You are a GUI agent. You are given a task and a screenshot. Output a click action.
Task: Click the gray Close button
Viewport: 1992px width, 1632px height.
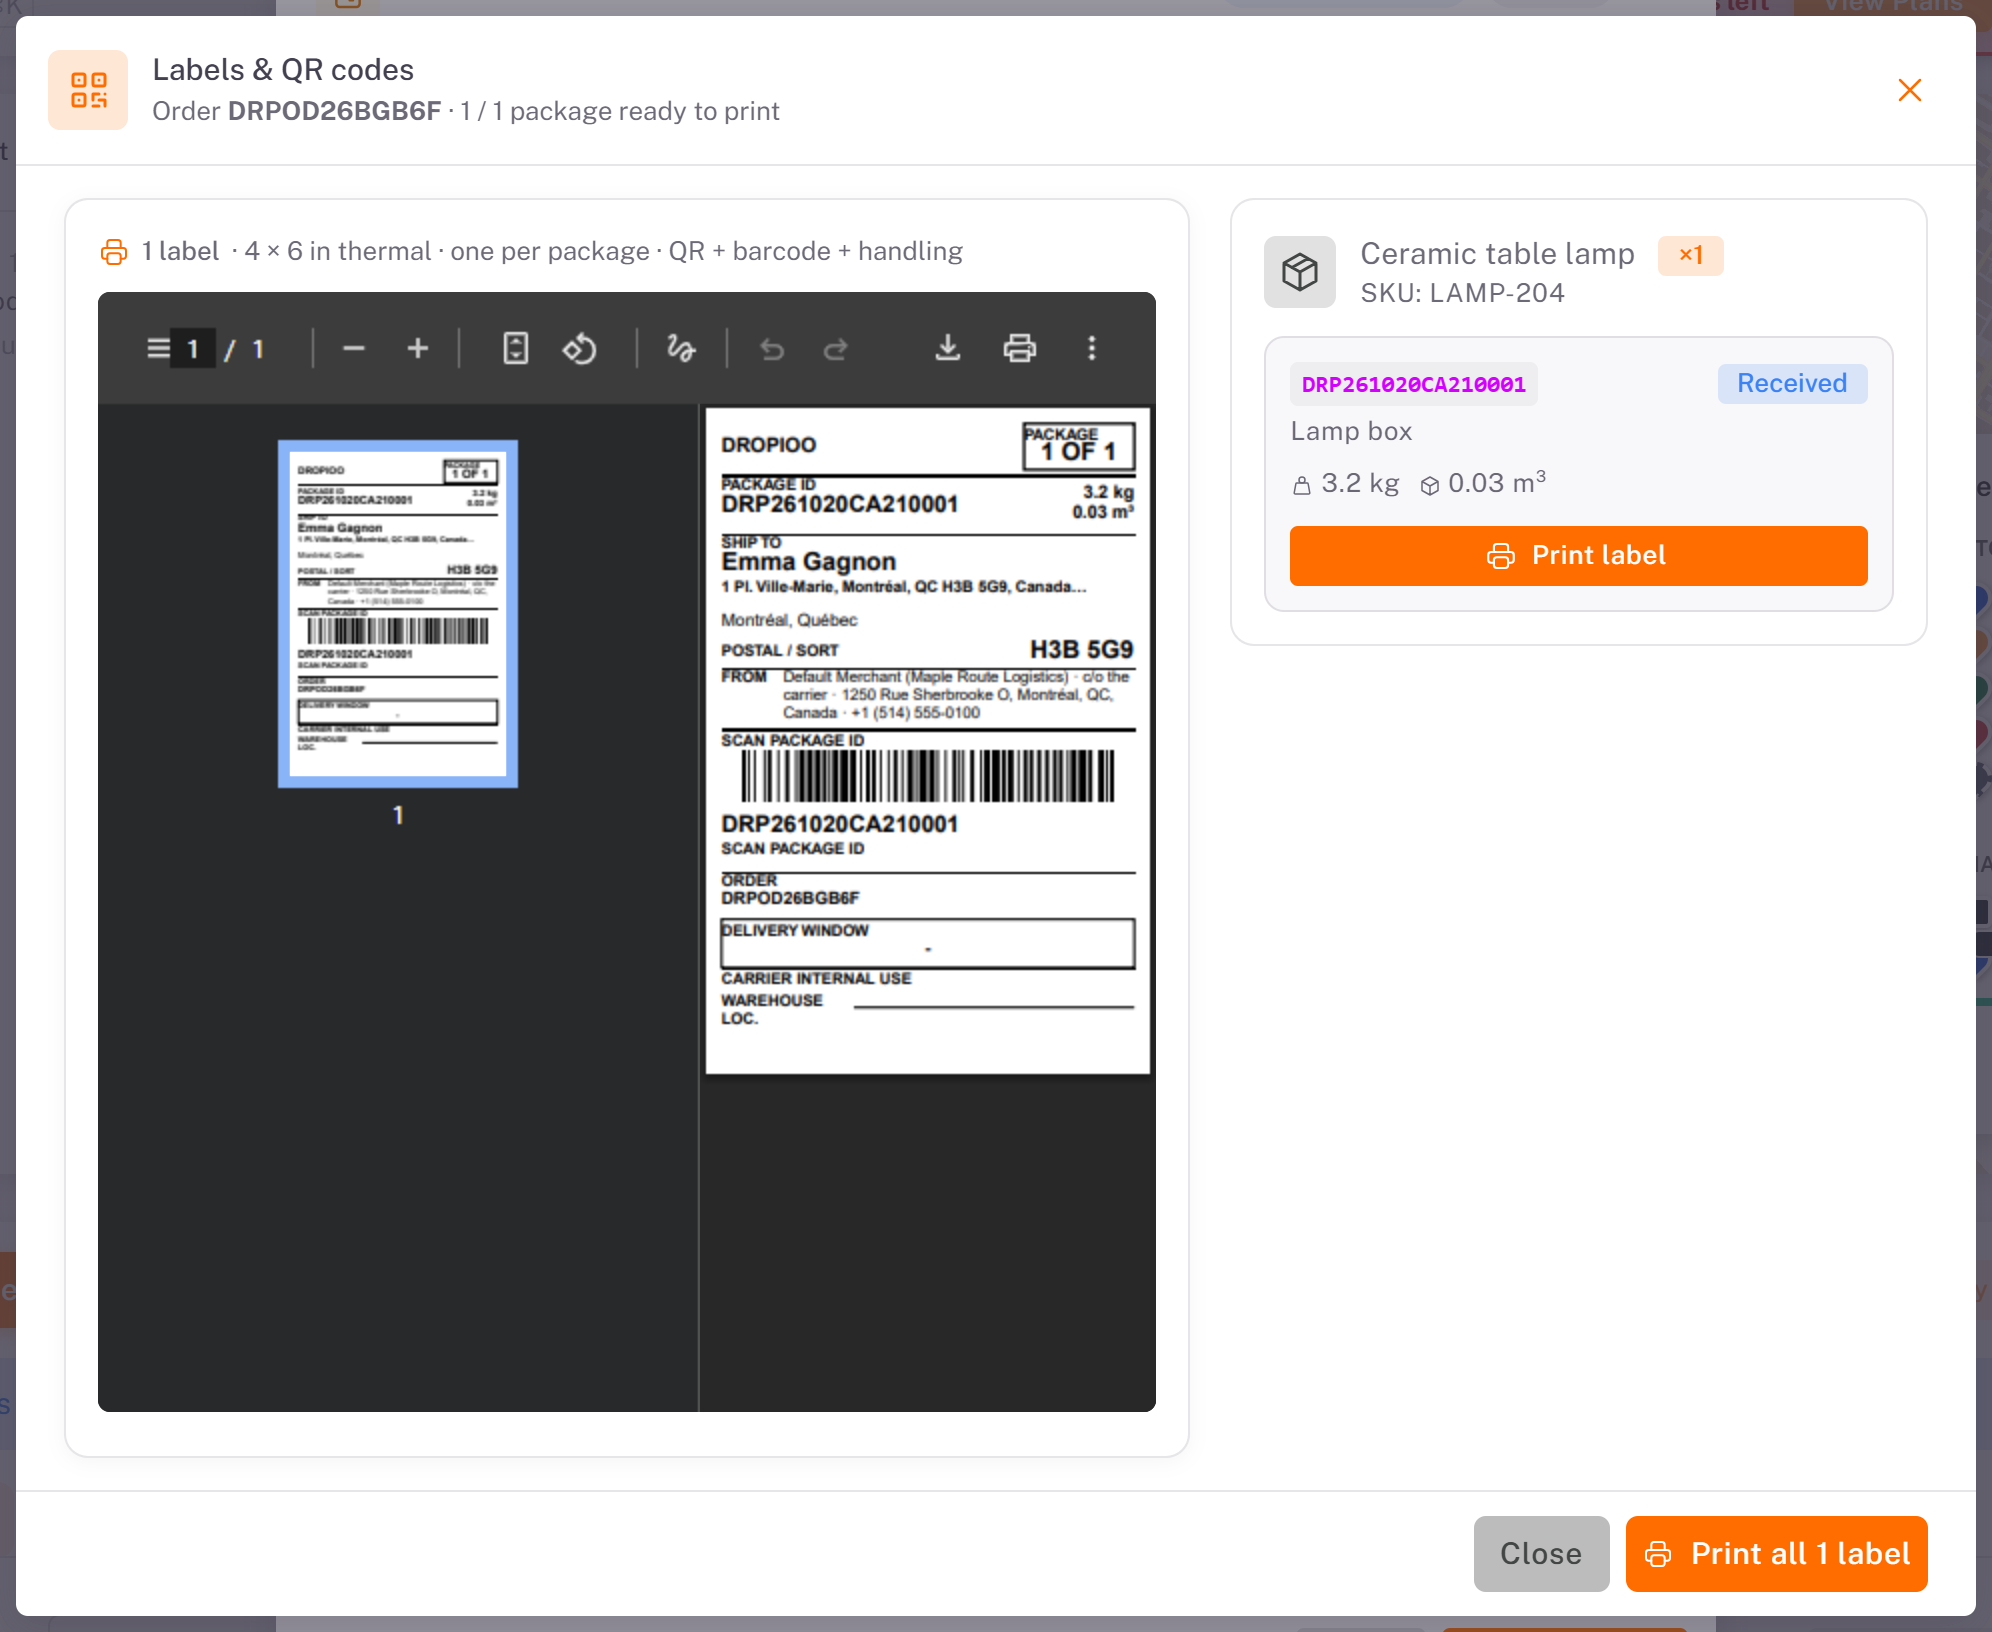[x=1541, y=1554]
